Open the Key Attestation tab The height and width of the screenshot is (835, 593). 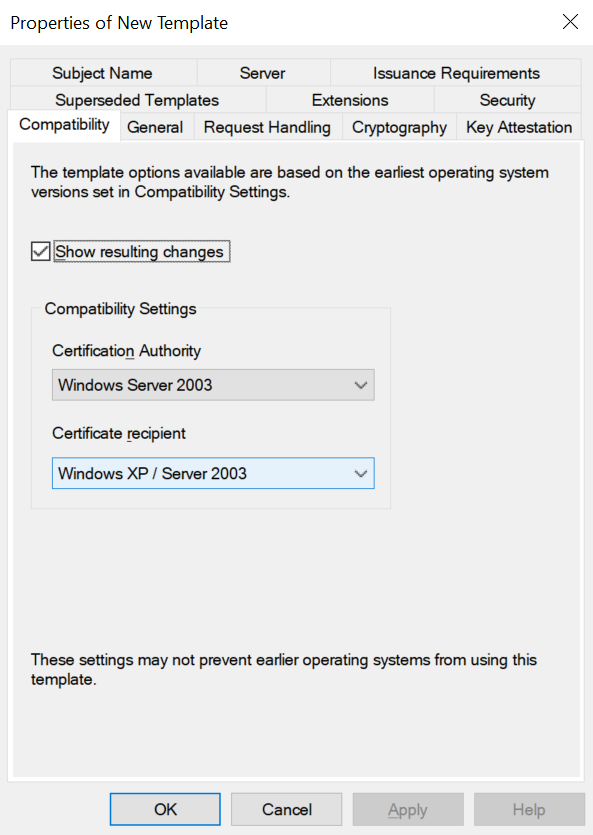[519, 127]
